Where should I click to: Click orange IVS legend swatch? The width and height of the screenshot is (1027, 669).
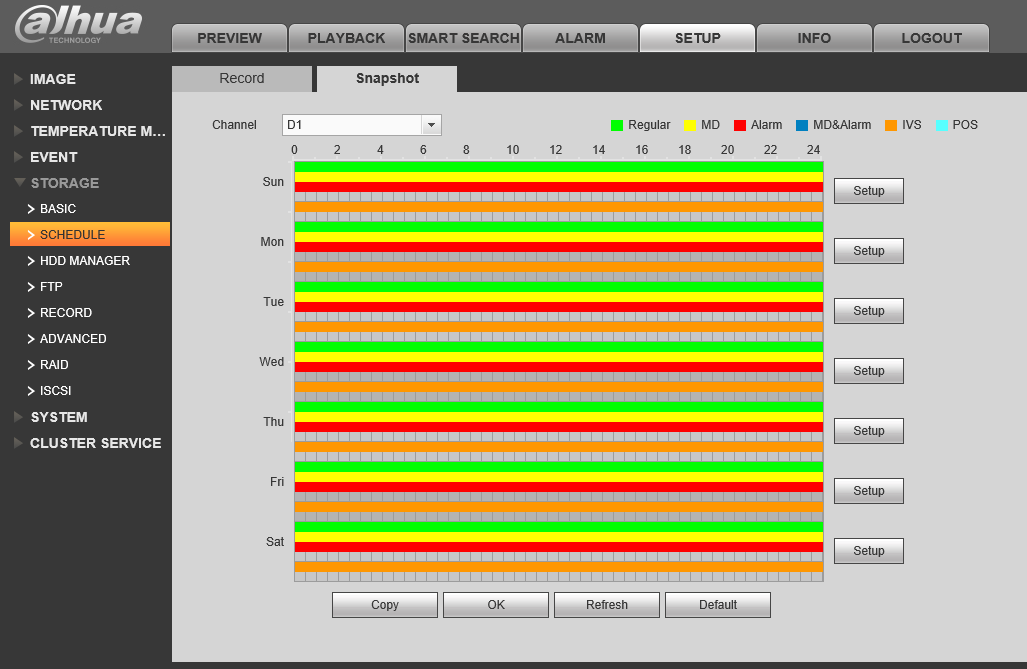coord(891,125)
